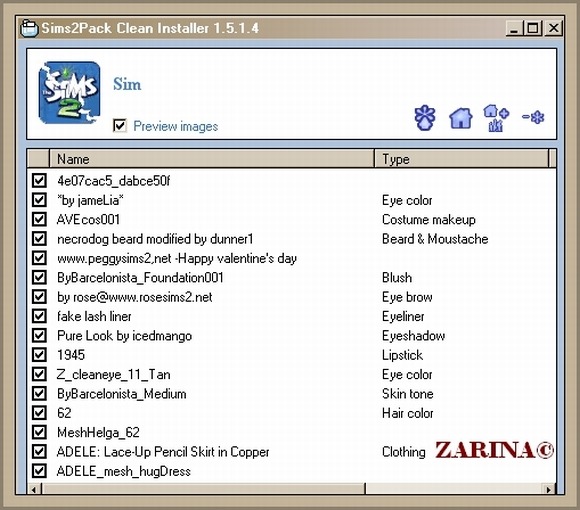Screen dimensions: 580x510
Task: Minimize the Clean Installer window
Action: tap(514, 28)
